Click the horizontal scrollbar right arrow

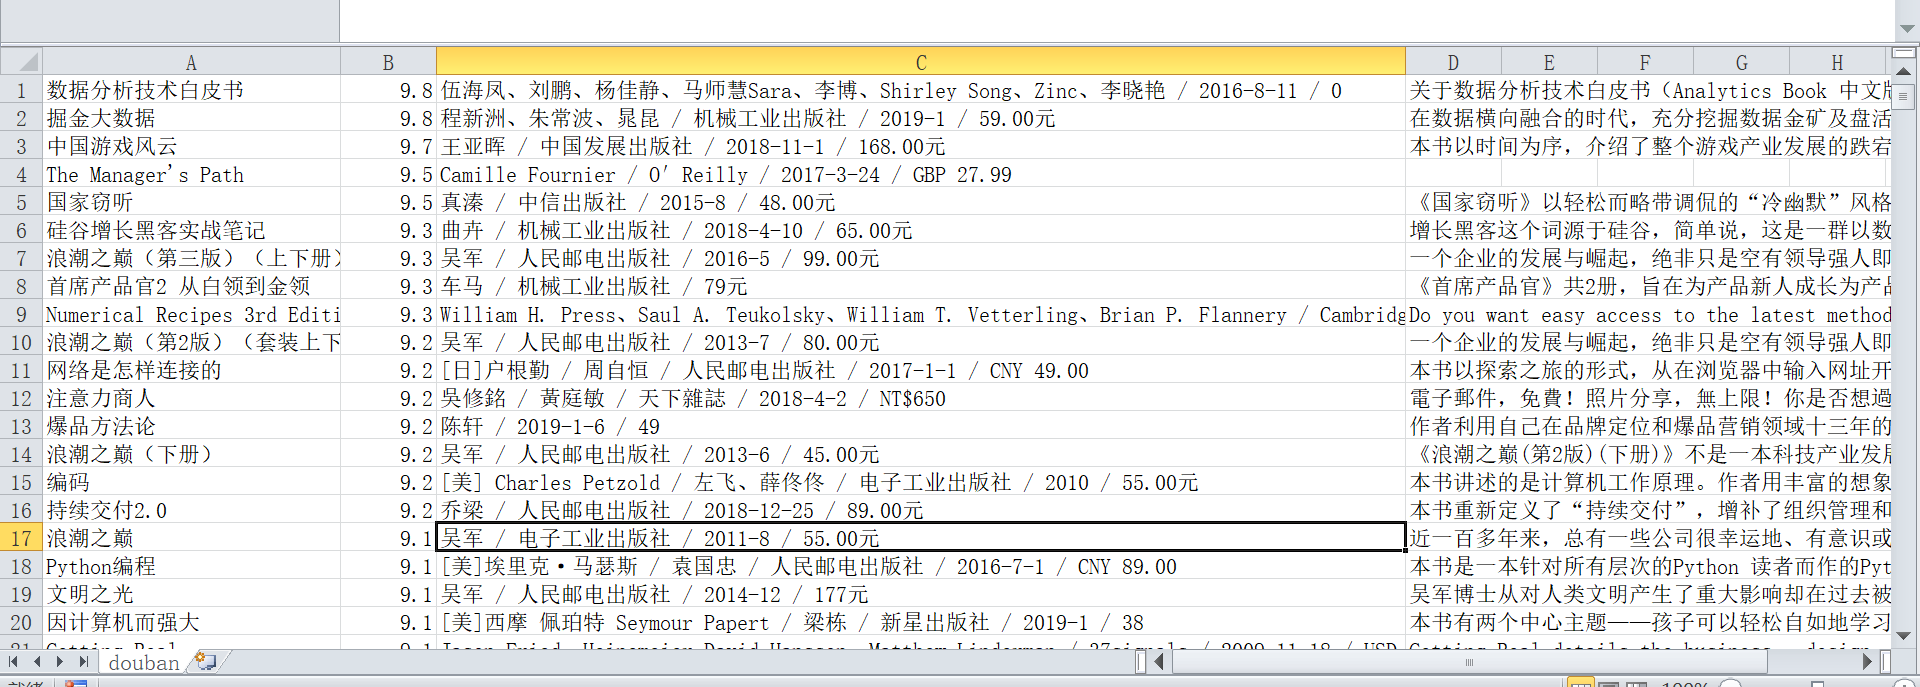point(1868,661)
